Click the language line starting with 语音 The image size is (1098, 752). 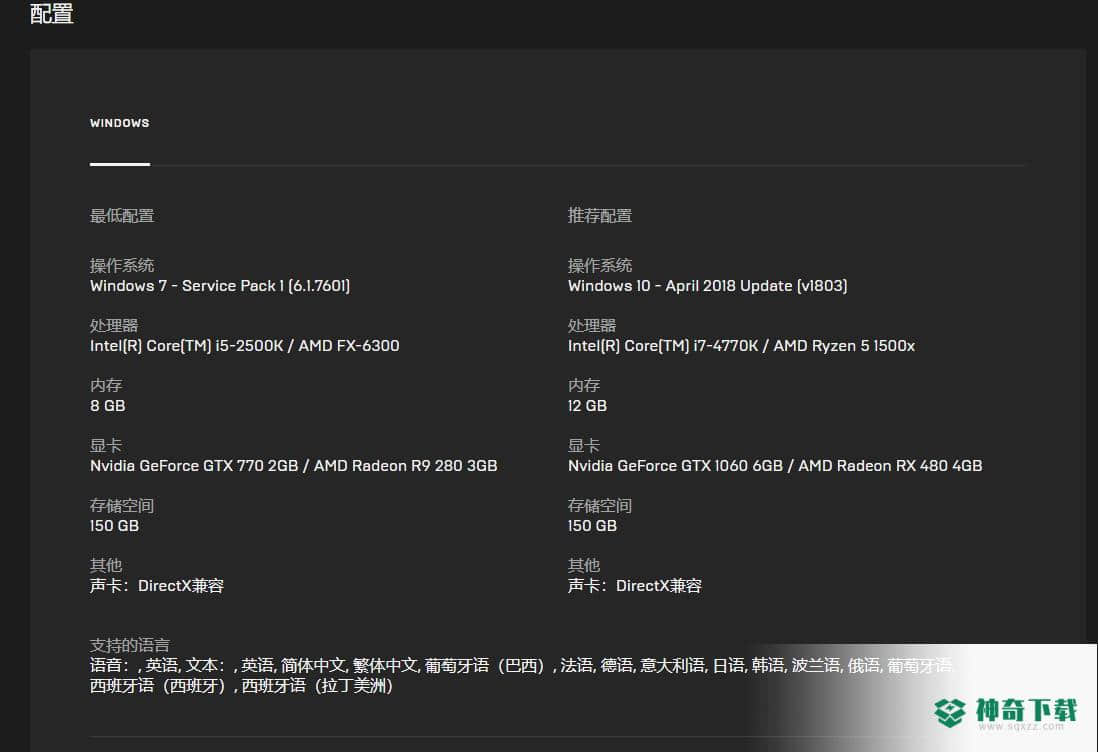[x=521, y=665]
